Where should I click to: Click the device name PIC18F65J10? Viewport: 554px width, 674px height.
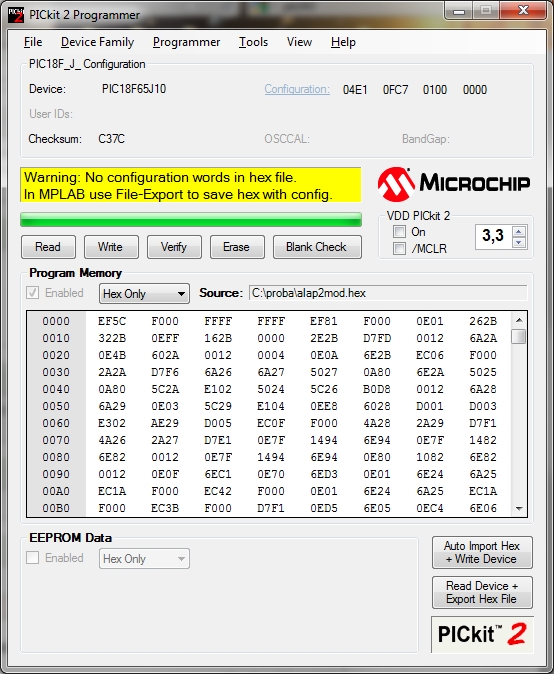(x=134, y=89)
